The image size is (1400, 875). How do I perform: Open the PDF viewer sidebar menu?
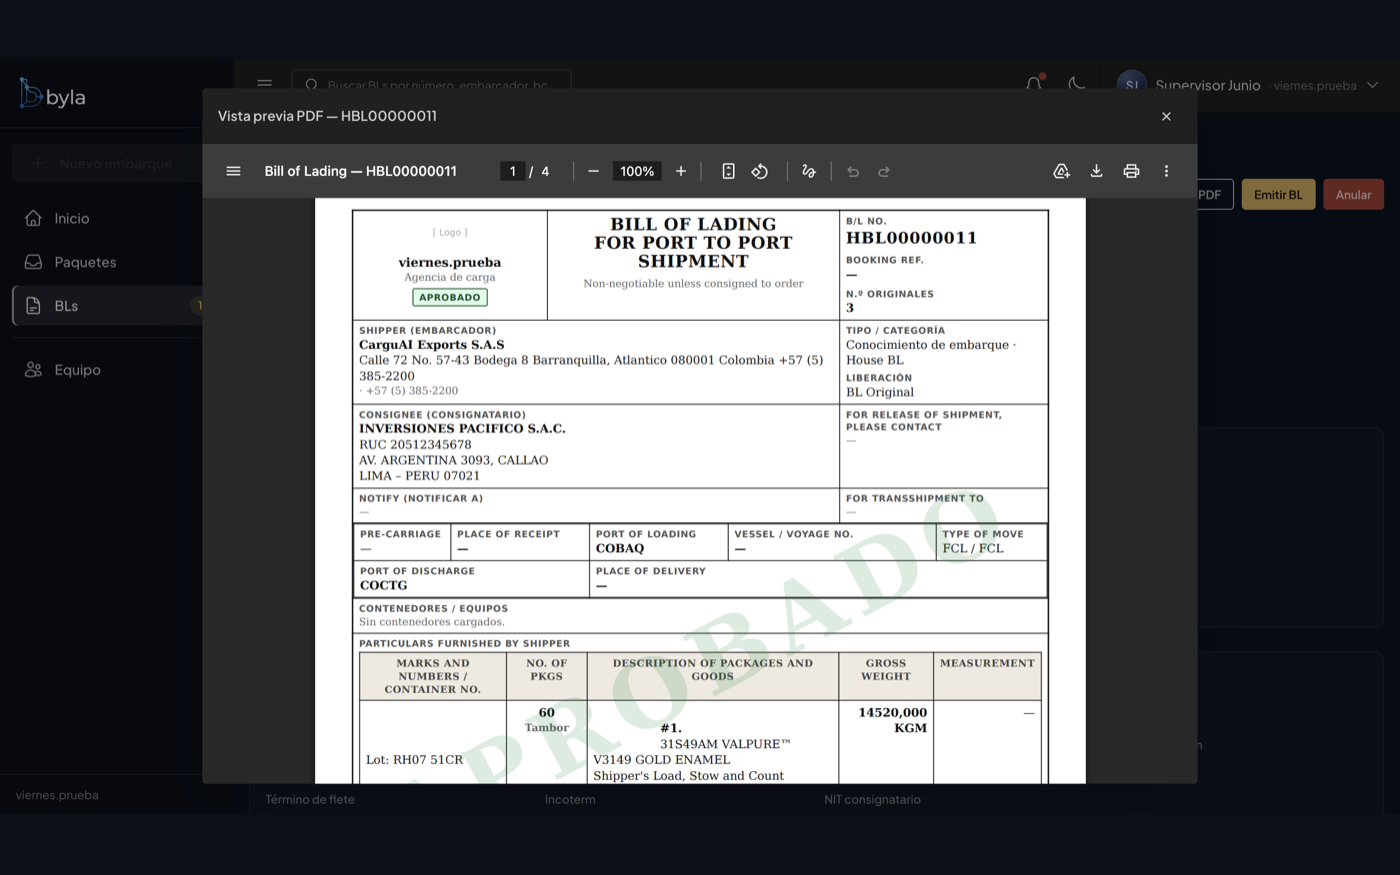[233, 171]
